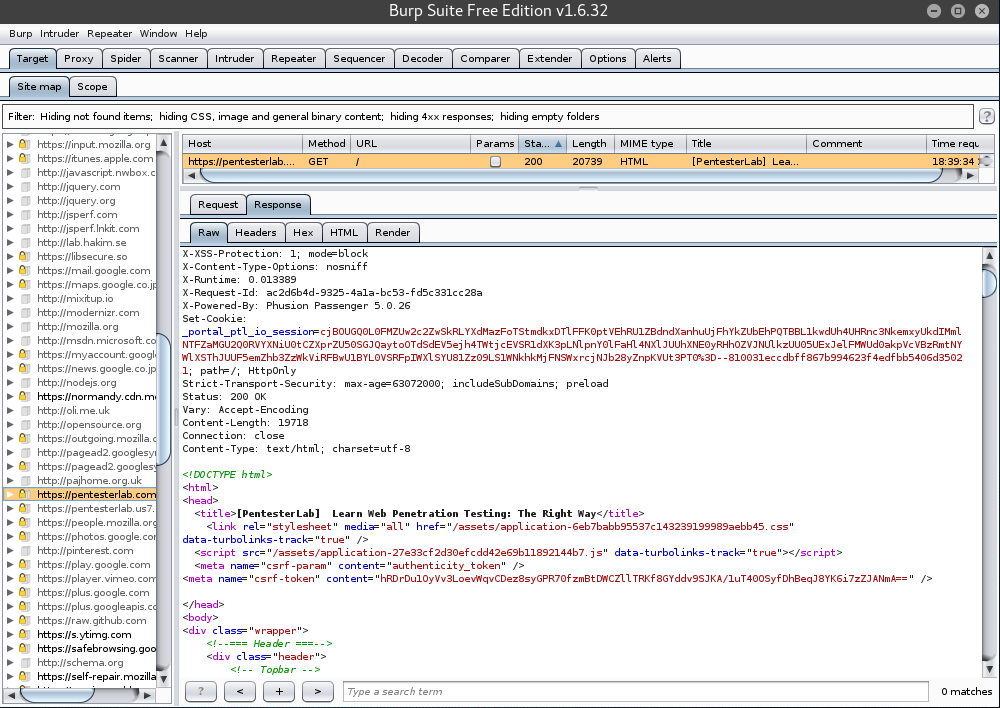This screenshot has height=708, width=1000.
Task: Minimize the Burp Suite window
Action: [x=934, y=11]
